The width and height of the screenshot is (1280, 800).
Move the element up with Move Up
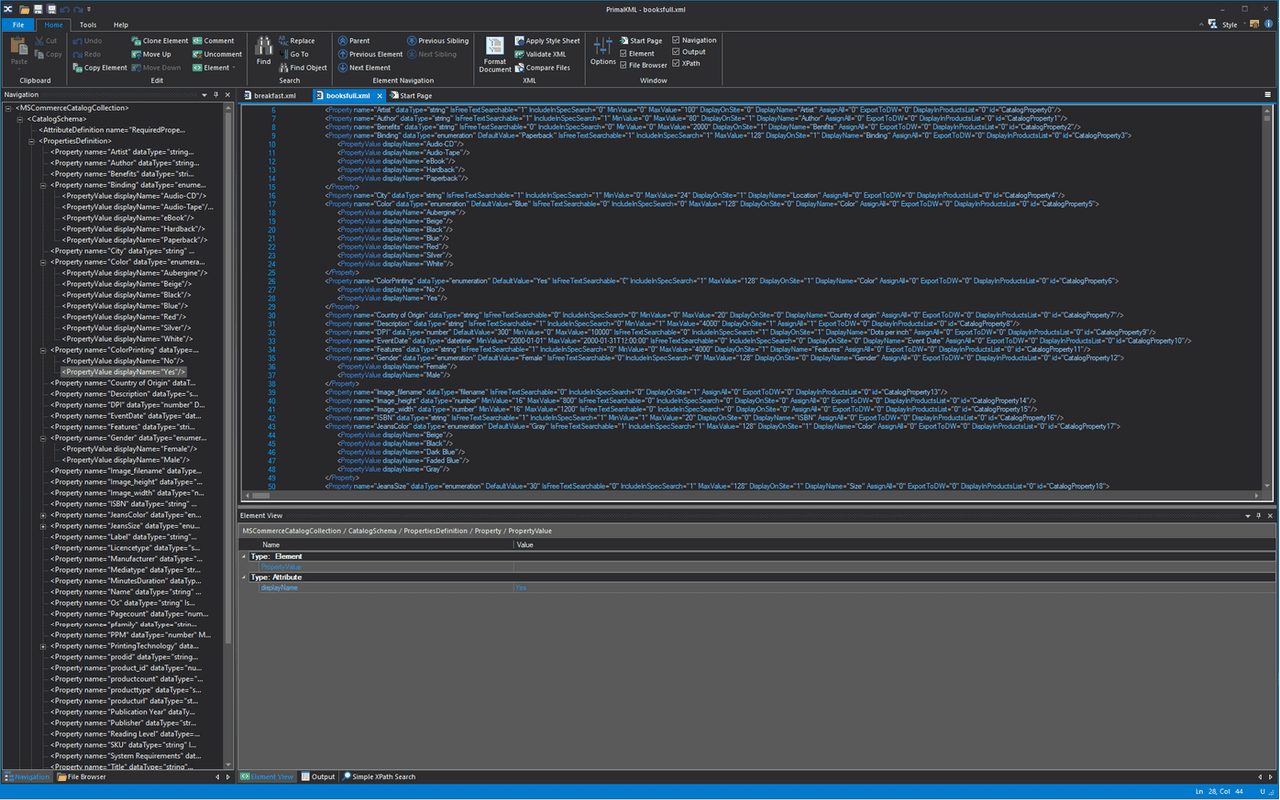[151, 54]
